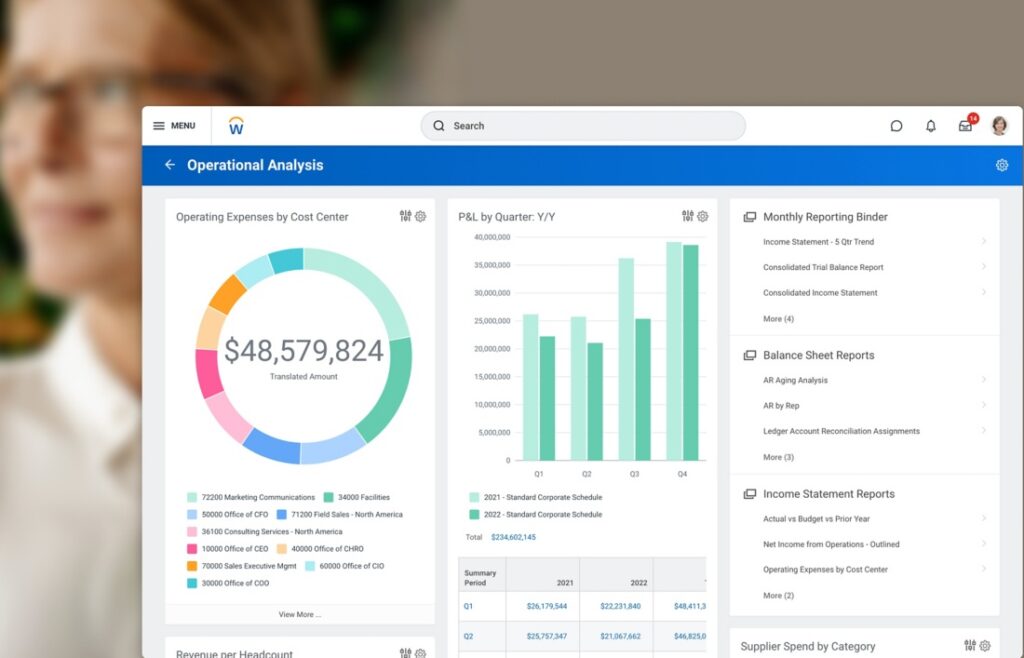This screenshot has height=658, width=1024.
Task: Open gear icon on P&L by Quarter card
Action: [x=703, y=216]
